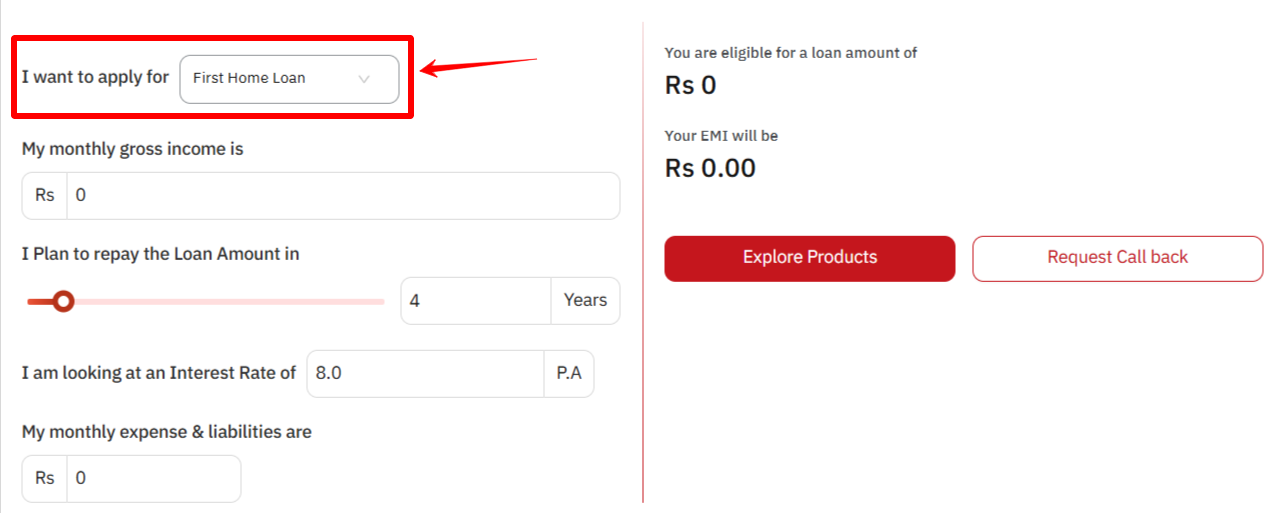This screenshot has height=513, width=1270.
Task: Focus the monthly expense & liabilities input
Action: pyautogui.click(x=153, y=479)
